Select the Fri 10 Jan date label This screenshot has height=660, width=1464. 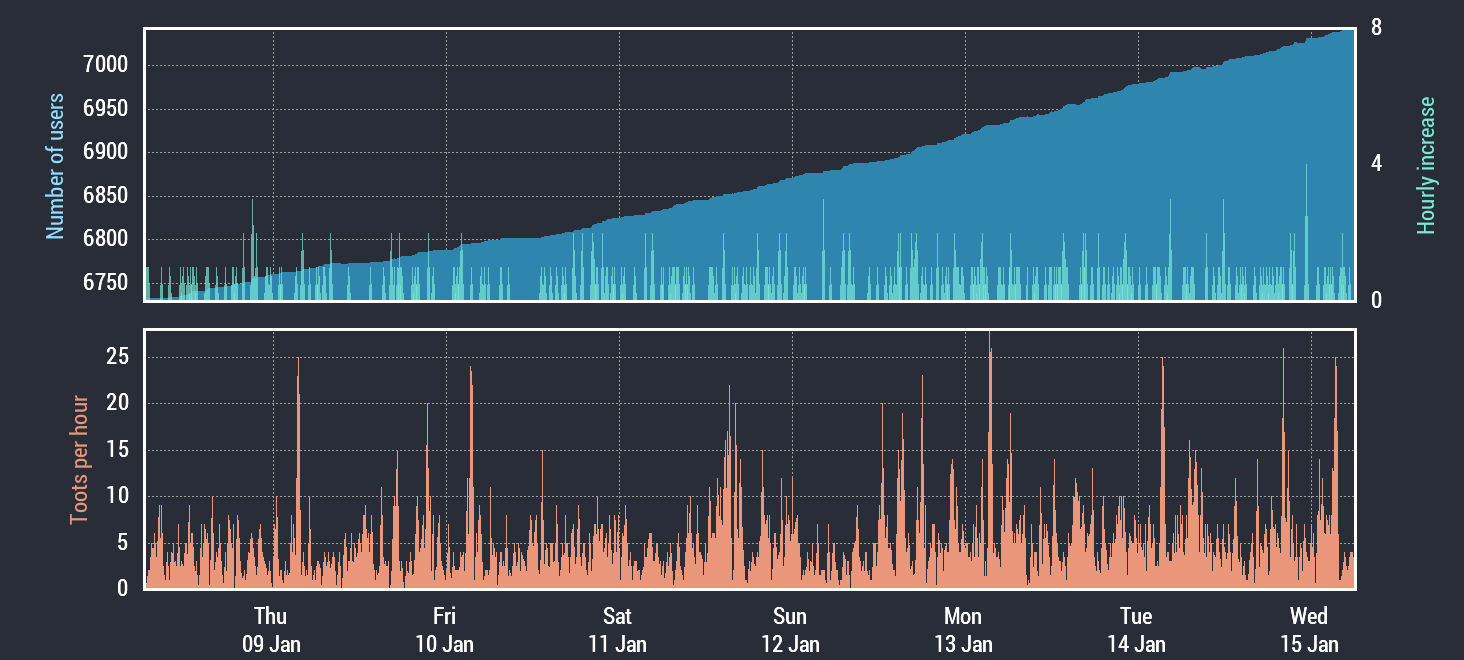coord(444,629)
